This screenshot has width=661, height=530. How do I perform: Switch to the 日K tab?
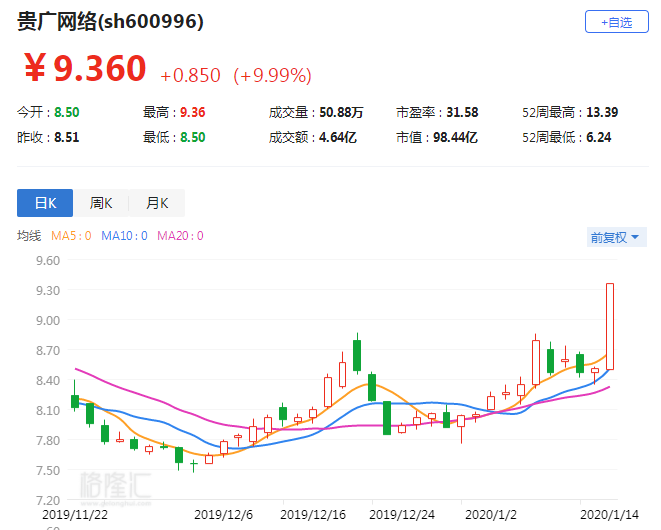pyautogui.click(x=45, y=203)
